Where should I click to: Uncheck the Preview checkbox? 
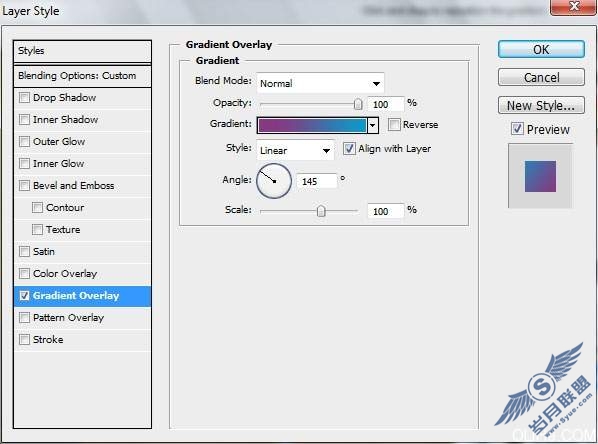(517, 129)
